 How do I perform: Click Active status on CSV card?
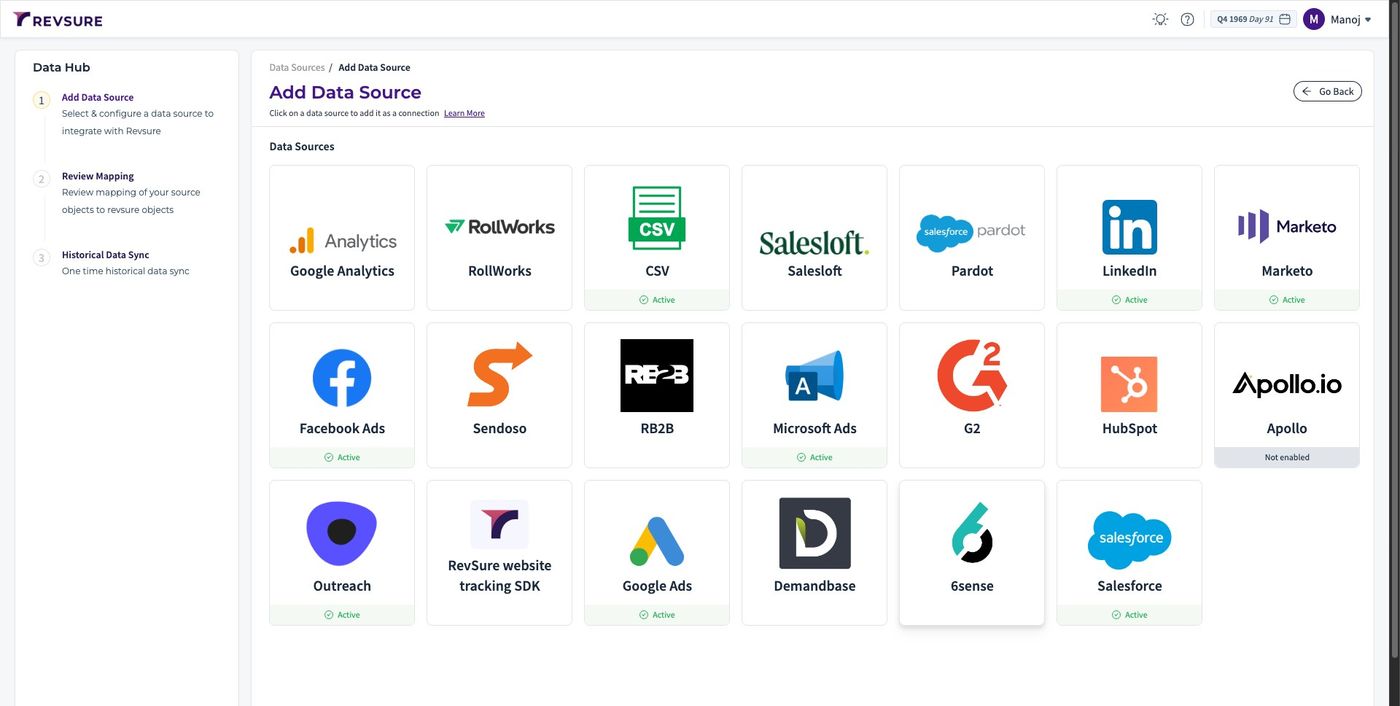point(657,300)
